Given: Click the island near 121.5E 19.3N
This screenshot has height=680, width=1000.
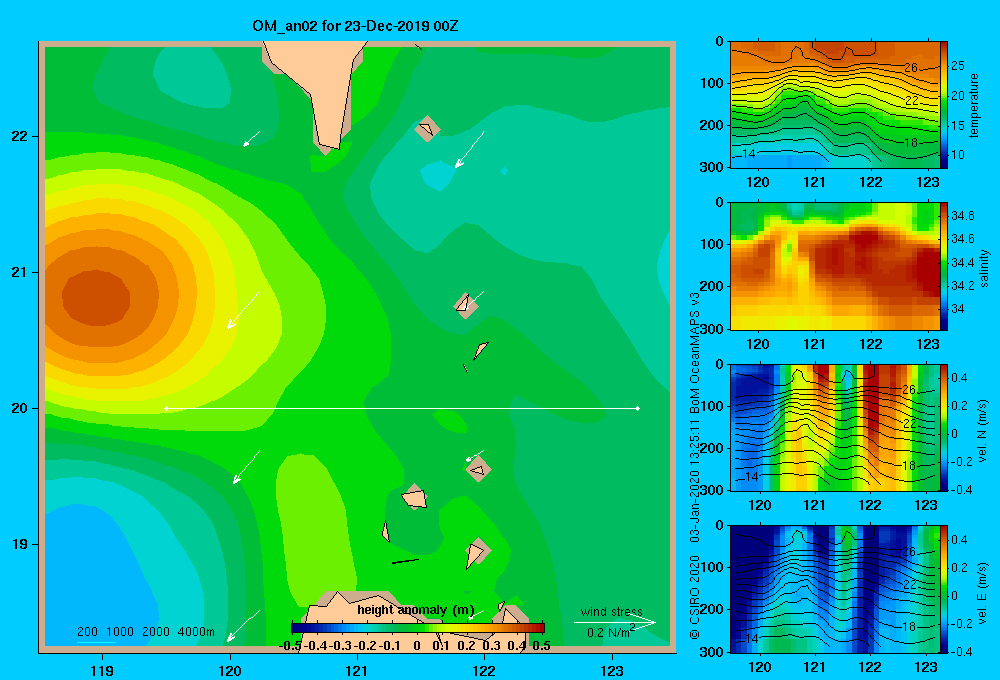Looking at the screenshot, I should pos(415,497).
